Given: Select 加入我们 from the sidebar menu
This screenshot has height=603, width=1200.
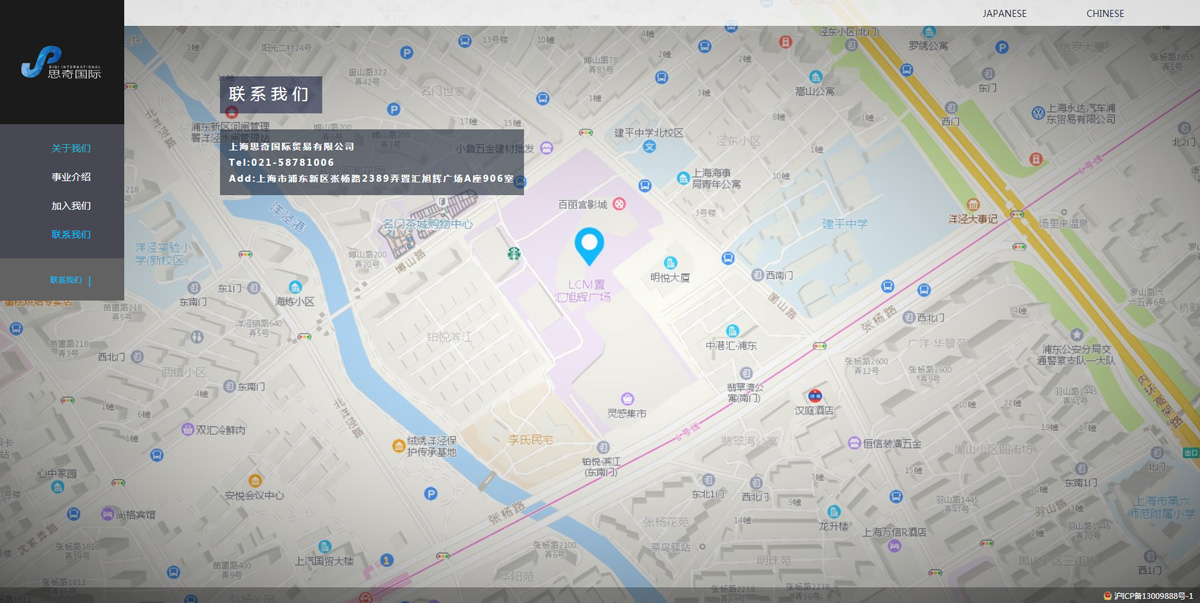Looking at the screenshot, I should 71,206.
